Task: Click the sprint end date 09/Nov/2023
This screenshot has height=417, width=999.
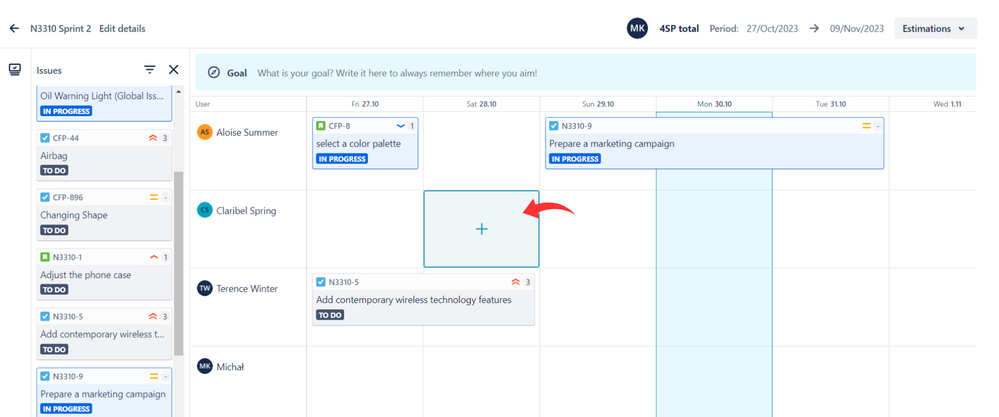Action: tap(856, 29)
